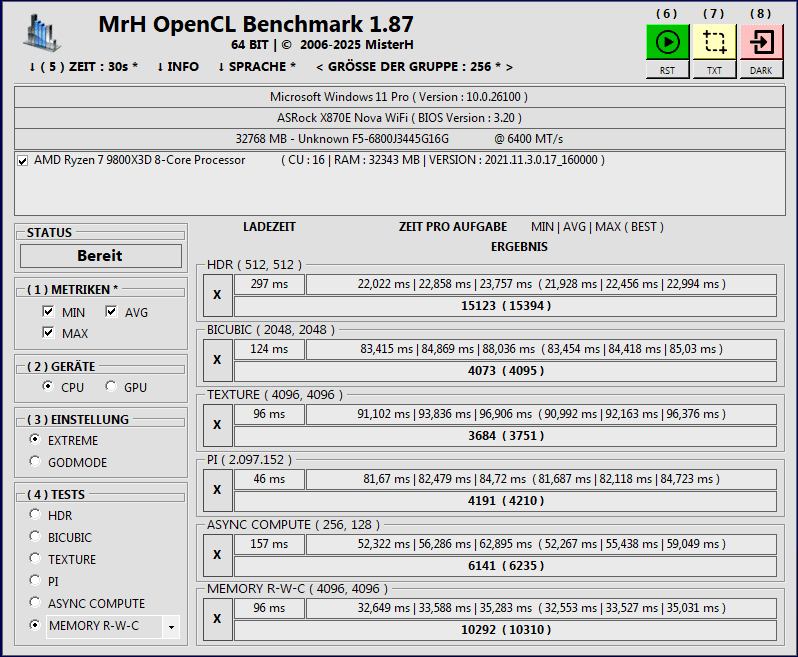The image size is (798, 657).
Task: Click the Microsoft Windows 11 Pro info row
Action: click(x=400, y=97)
